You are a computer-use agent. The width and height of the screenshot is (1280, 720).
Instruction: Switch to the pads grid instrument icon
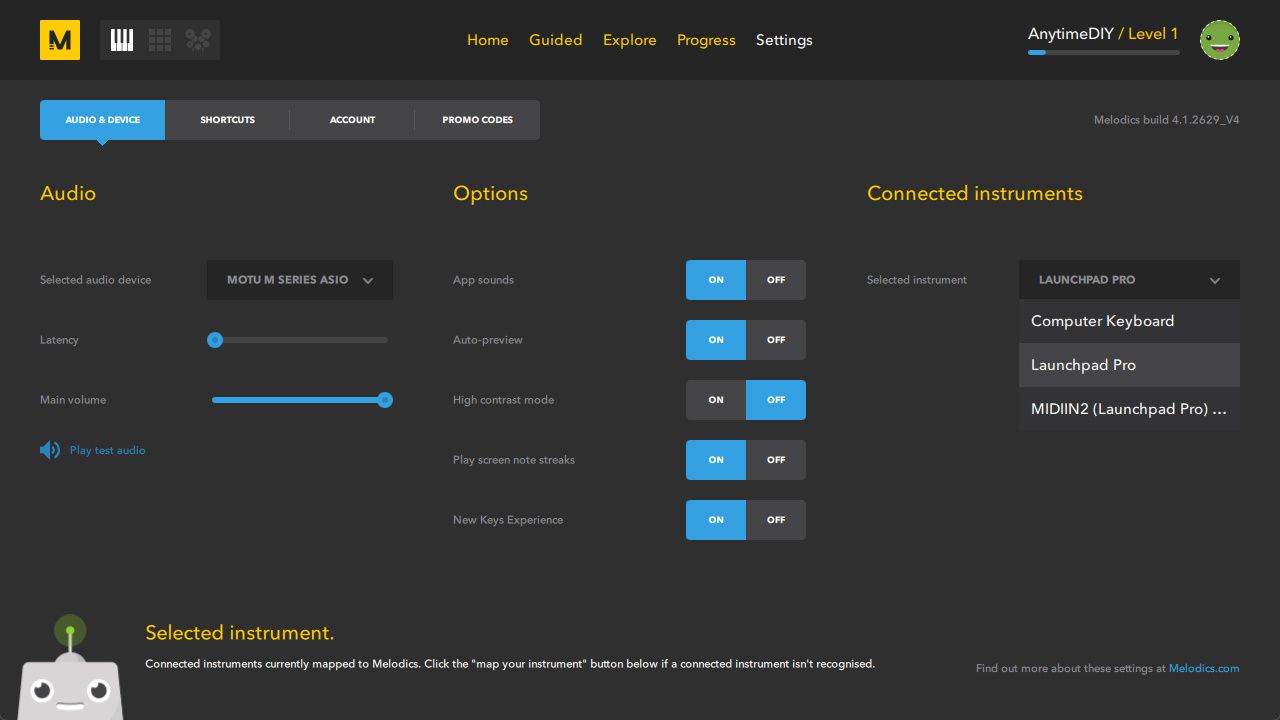(x=160, y=40)
